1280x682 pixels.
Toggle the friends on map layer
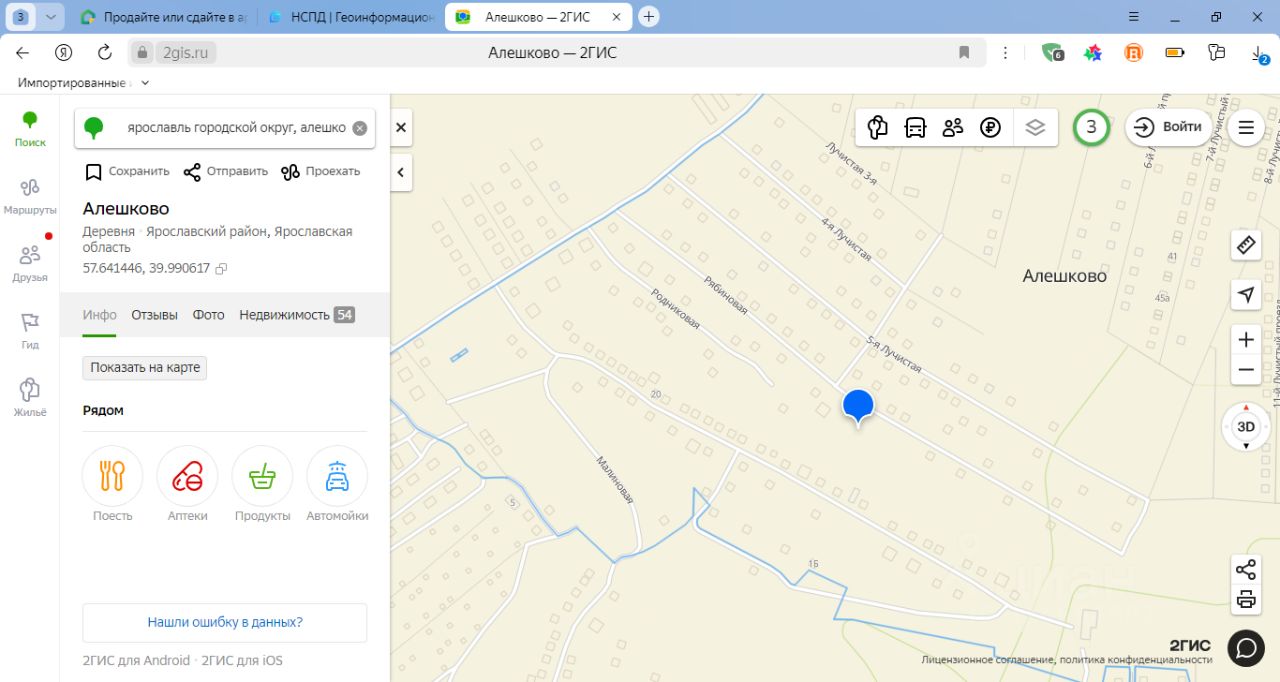click(953, 127)
